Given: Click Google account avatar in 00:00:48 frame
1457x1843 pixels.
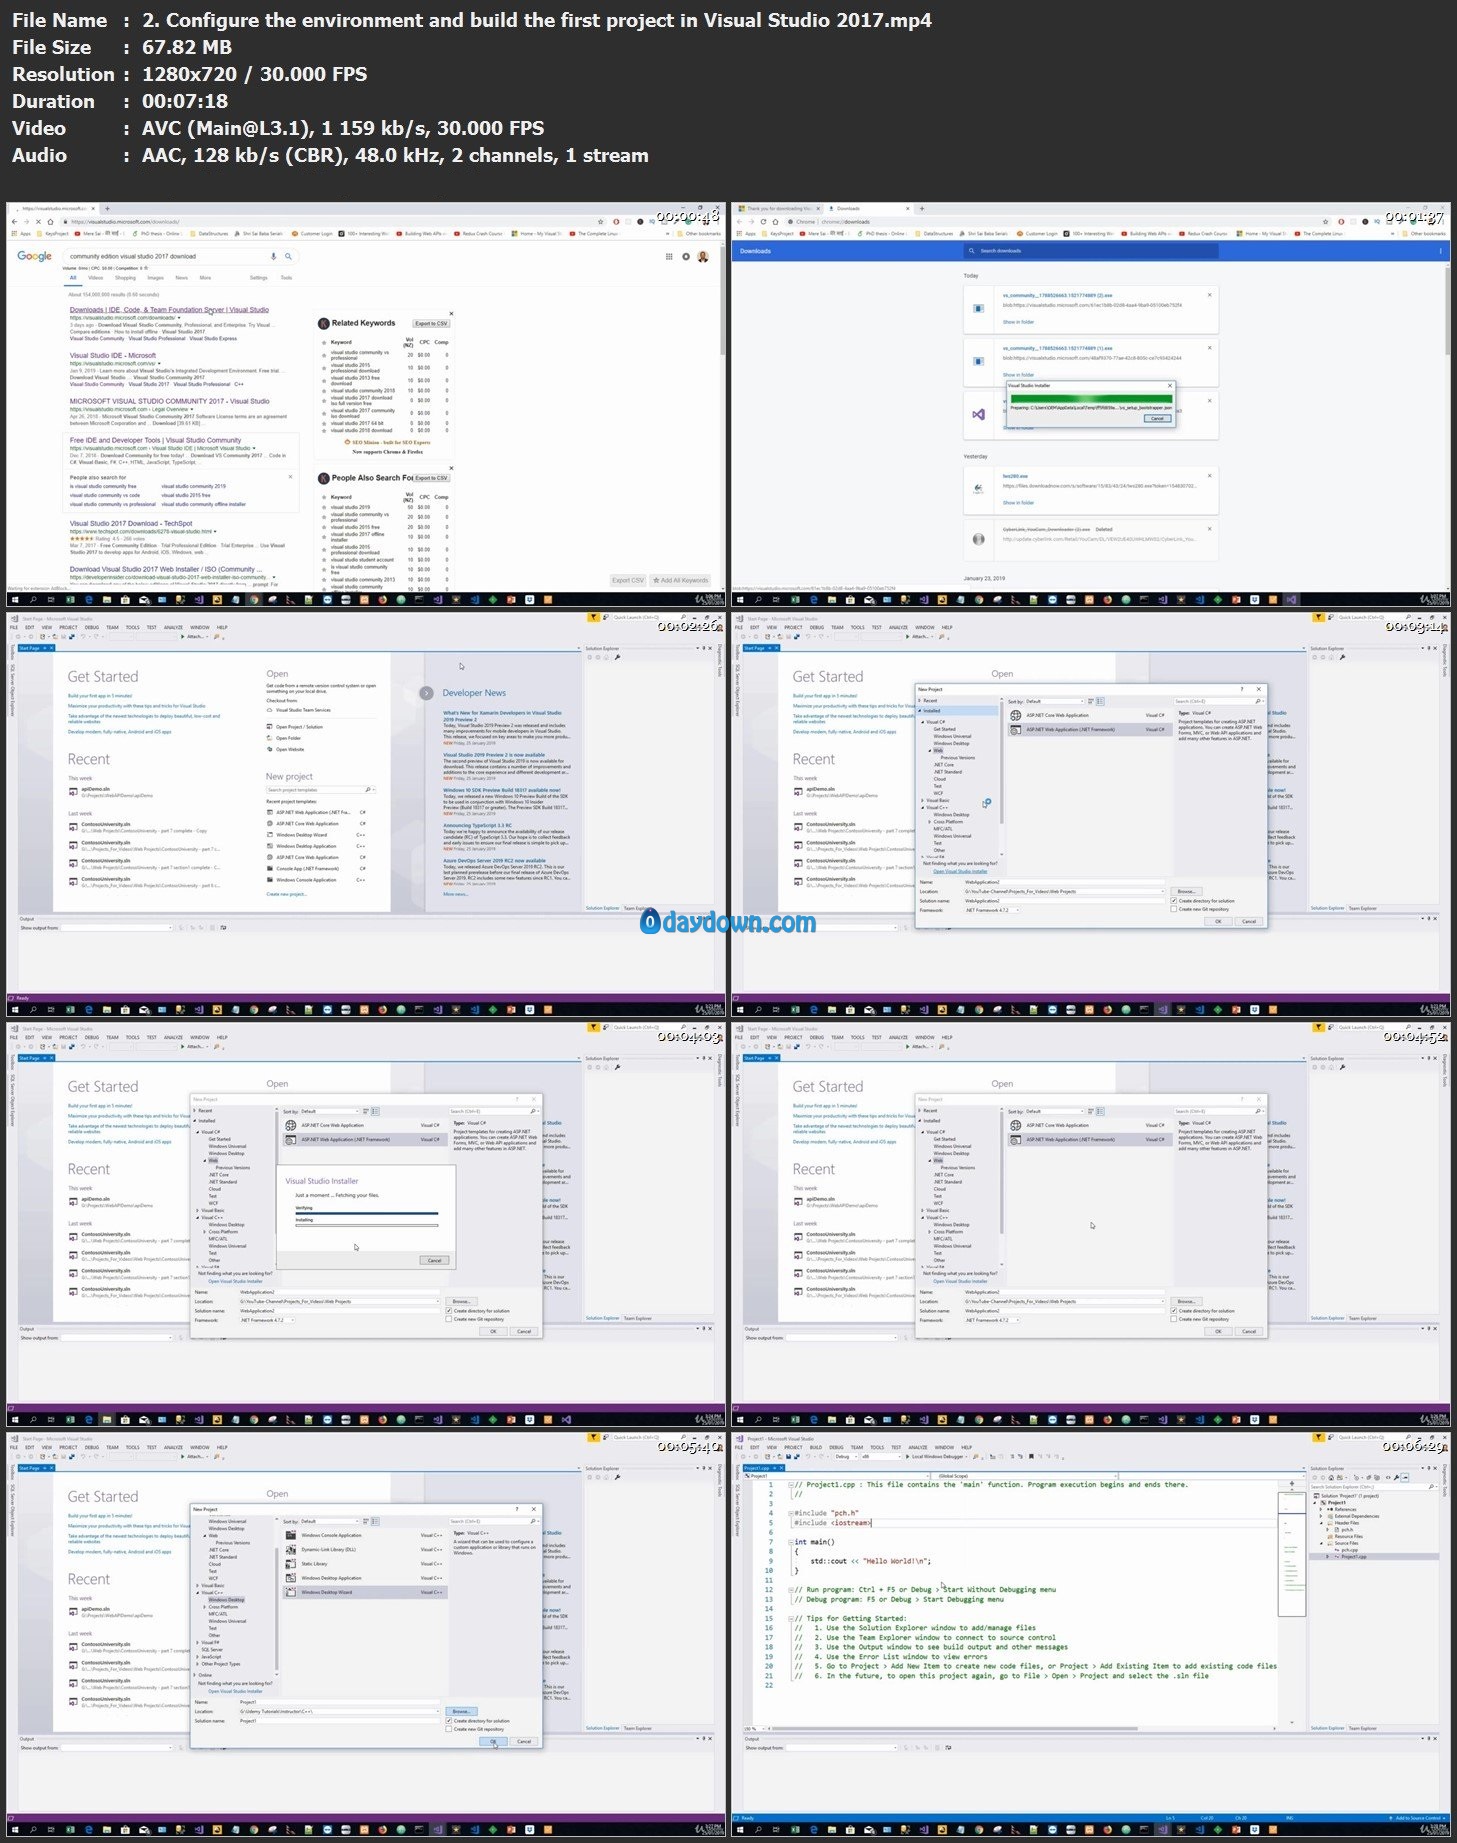Looking at the screenshot, I should tap(703, 257).
